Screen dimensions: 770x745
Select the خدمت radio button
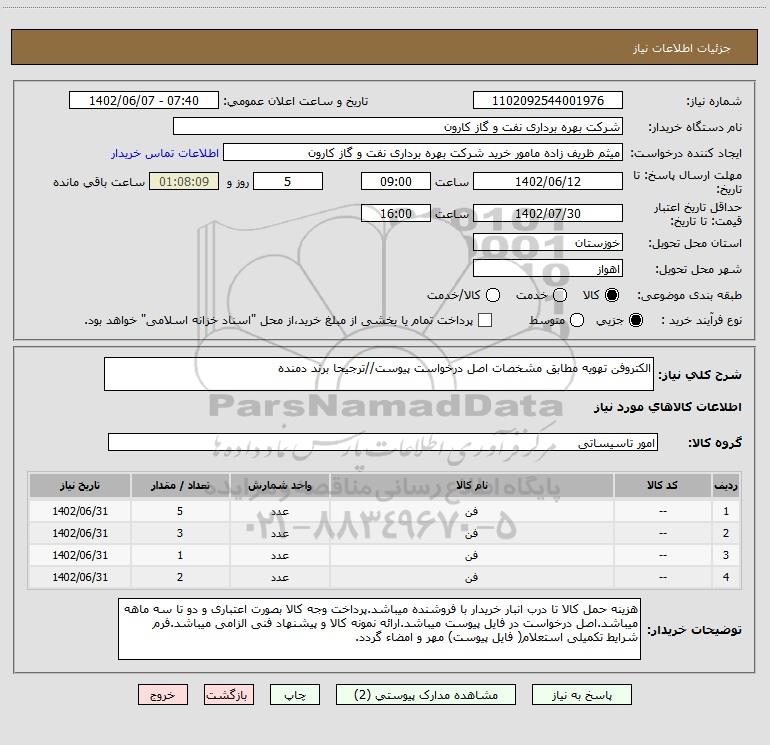tap(560, 295)
